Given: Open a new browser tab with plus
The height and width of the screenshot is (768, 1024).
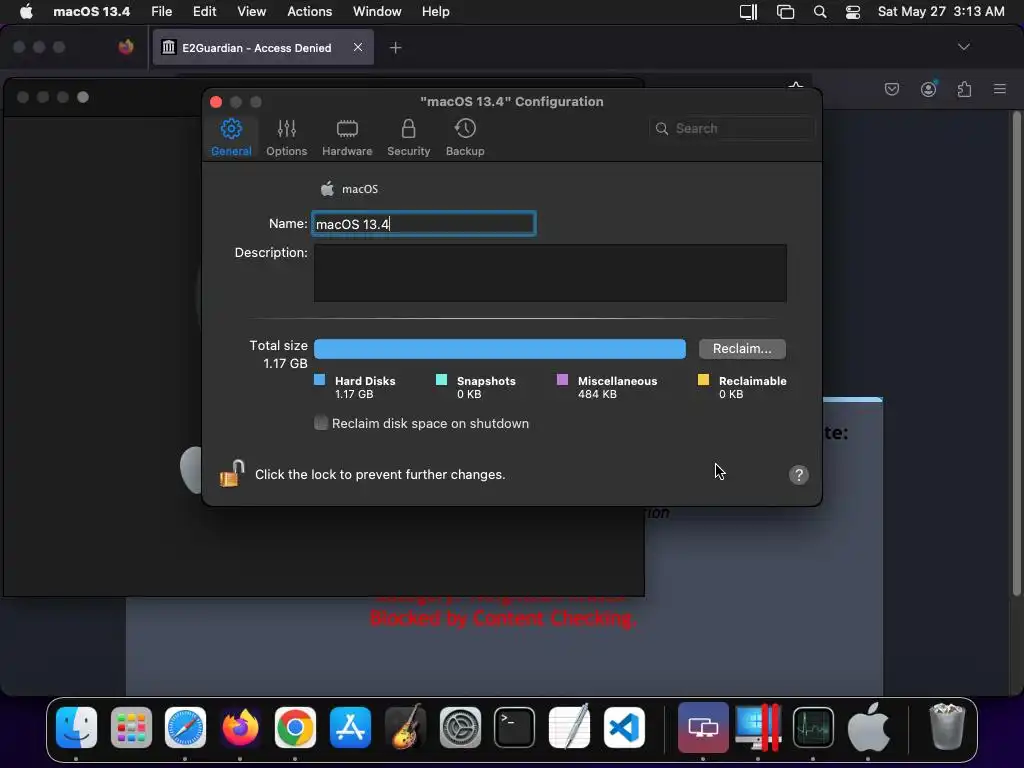Looking at the screenshot, I should pos(395,48).
